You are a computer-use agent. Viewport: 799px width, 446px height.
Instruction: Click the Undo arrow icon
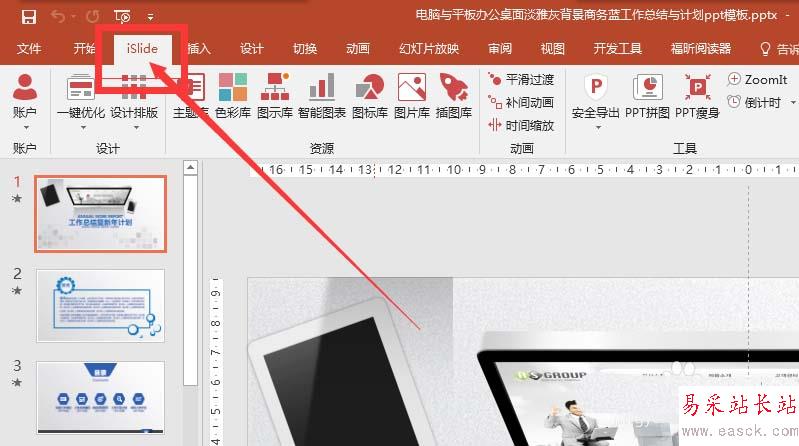[58, 16]
